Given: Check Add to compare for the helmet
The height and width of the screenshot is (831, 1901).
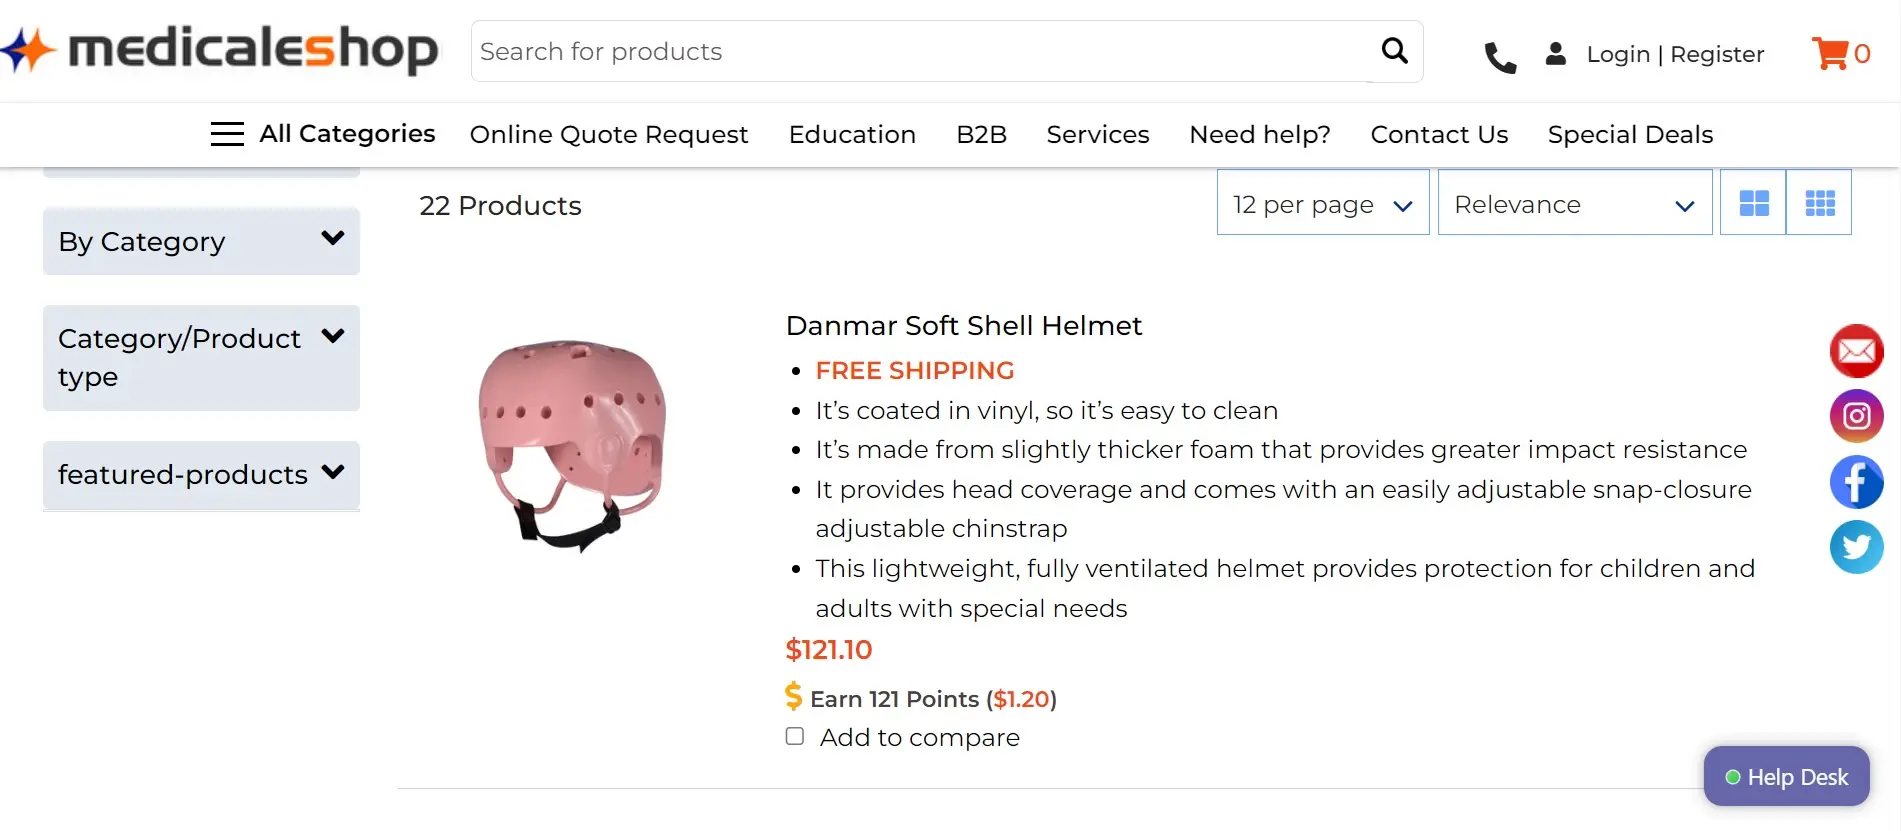Looking at the screenshot, I should click(794, 736).
